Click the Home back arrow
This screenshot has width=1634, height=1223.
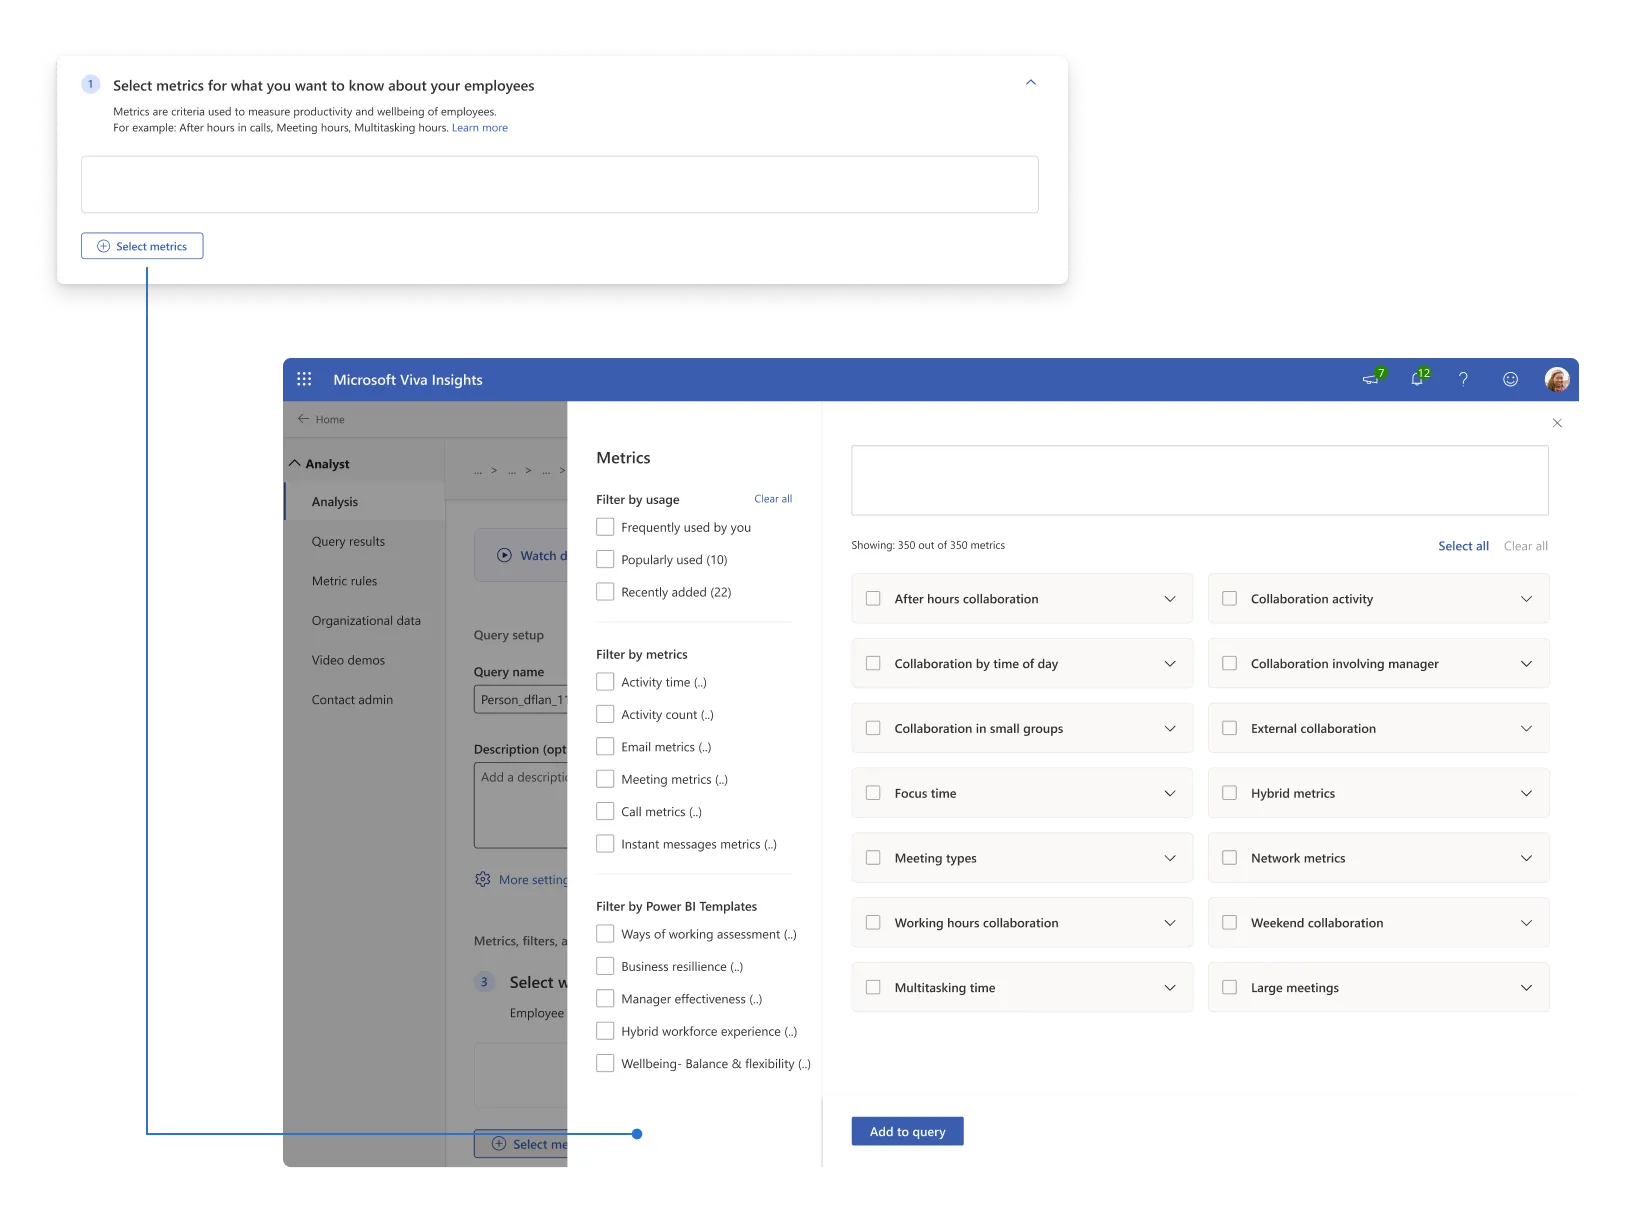303,419
